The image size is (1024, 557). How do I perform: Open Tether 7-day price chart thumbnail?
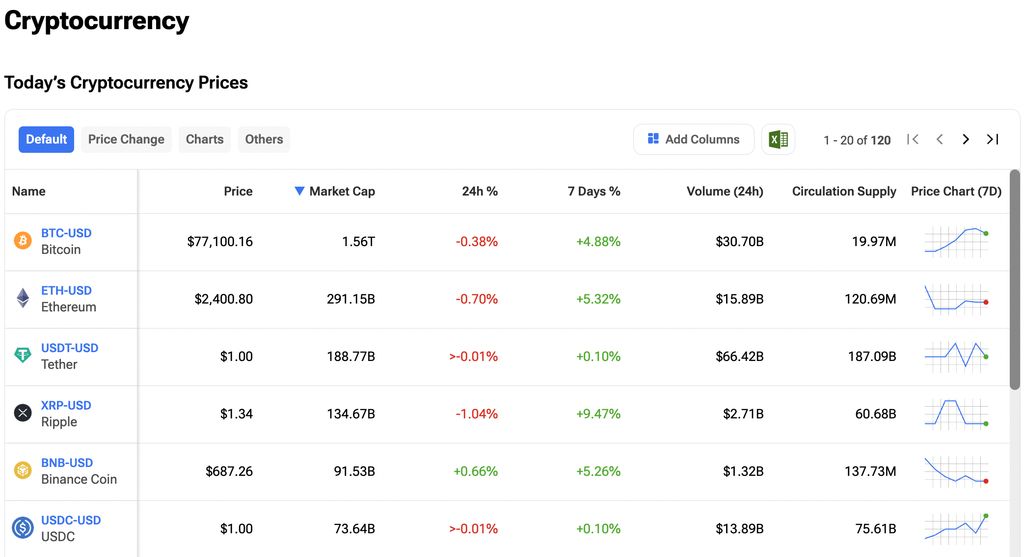pos(956,356)
